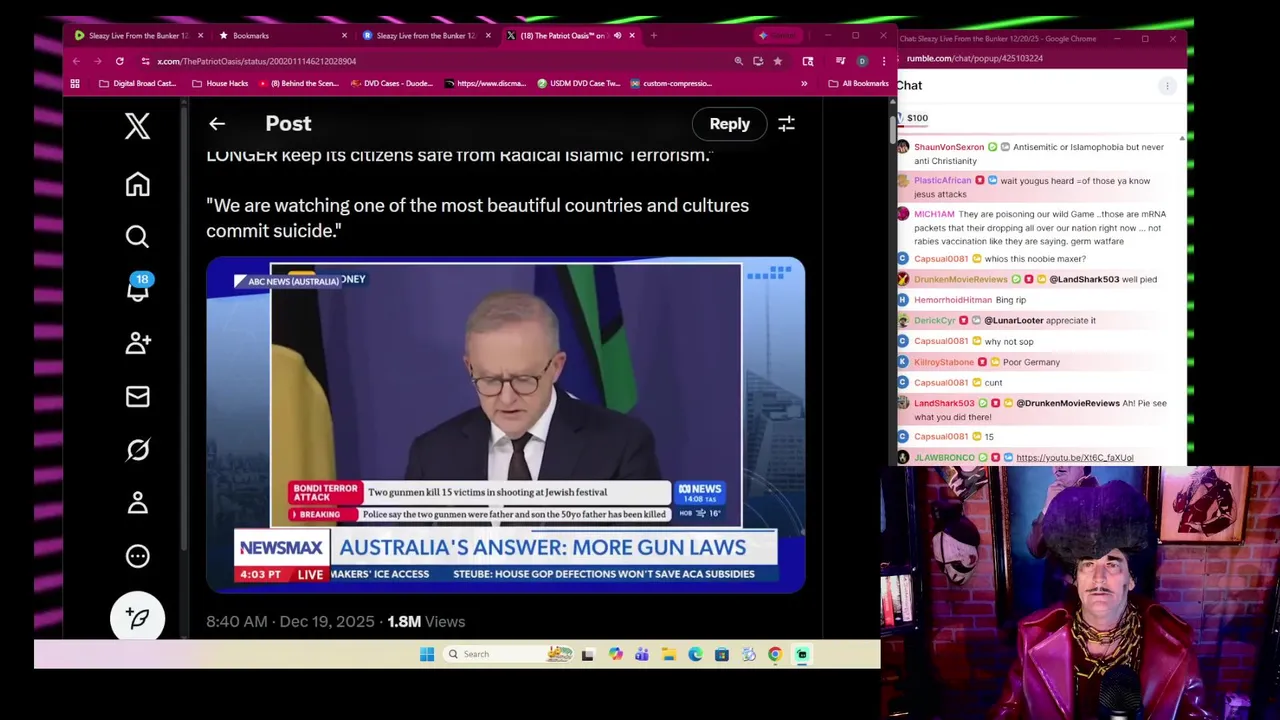Bookmark this page with the star icon
Screen dimensions: 1280x720
(777, 61)
